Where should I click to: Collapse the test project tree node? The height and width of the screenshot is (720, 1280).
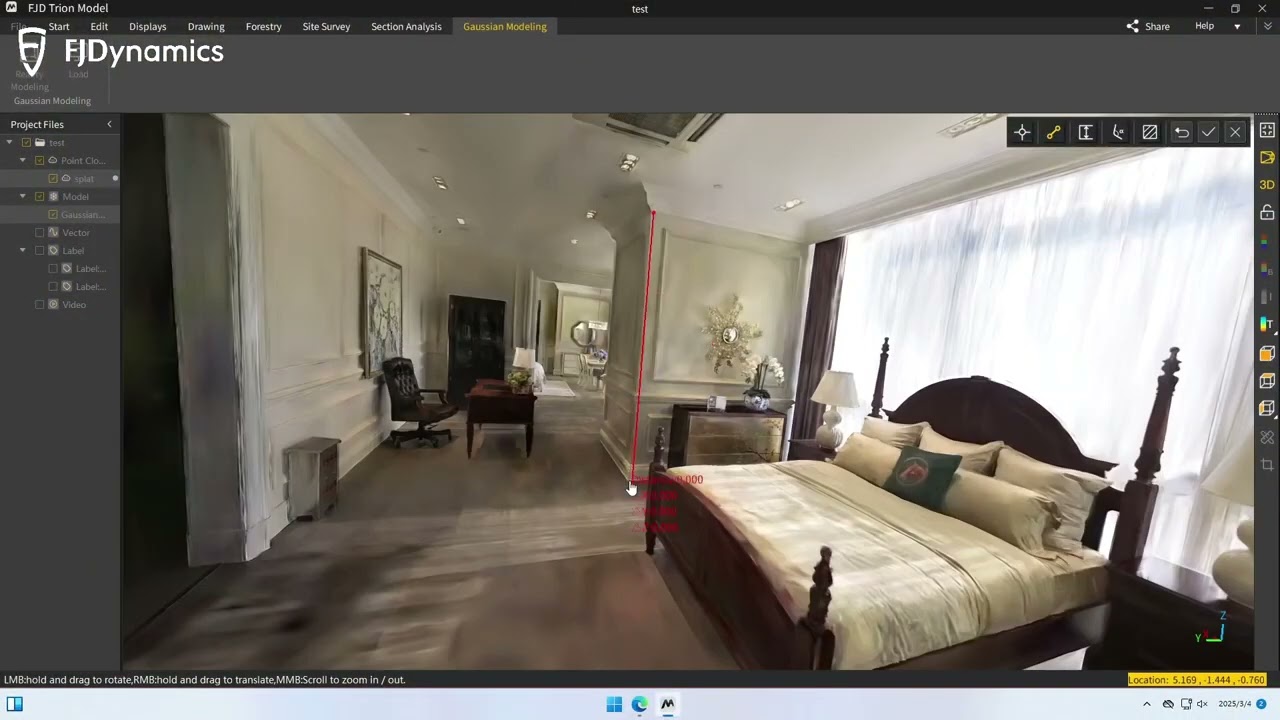(x=9, y=143)
